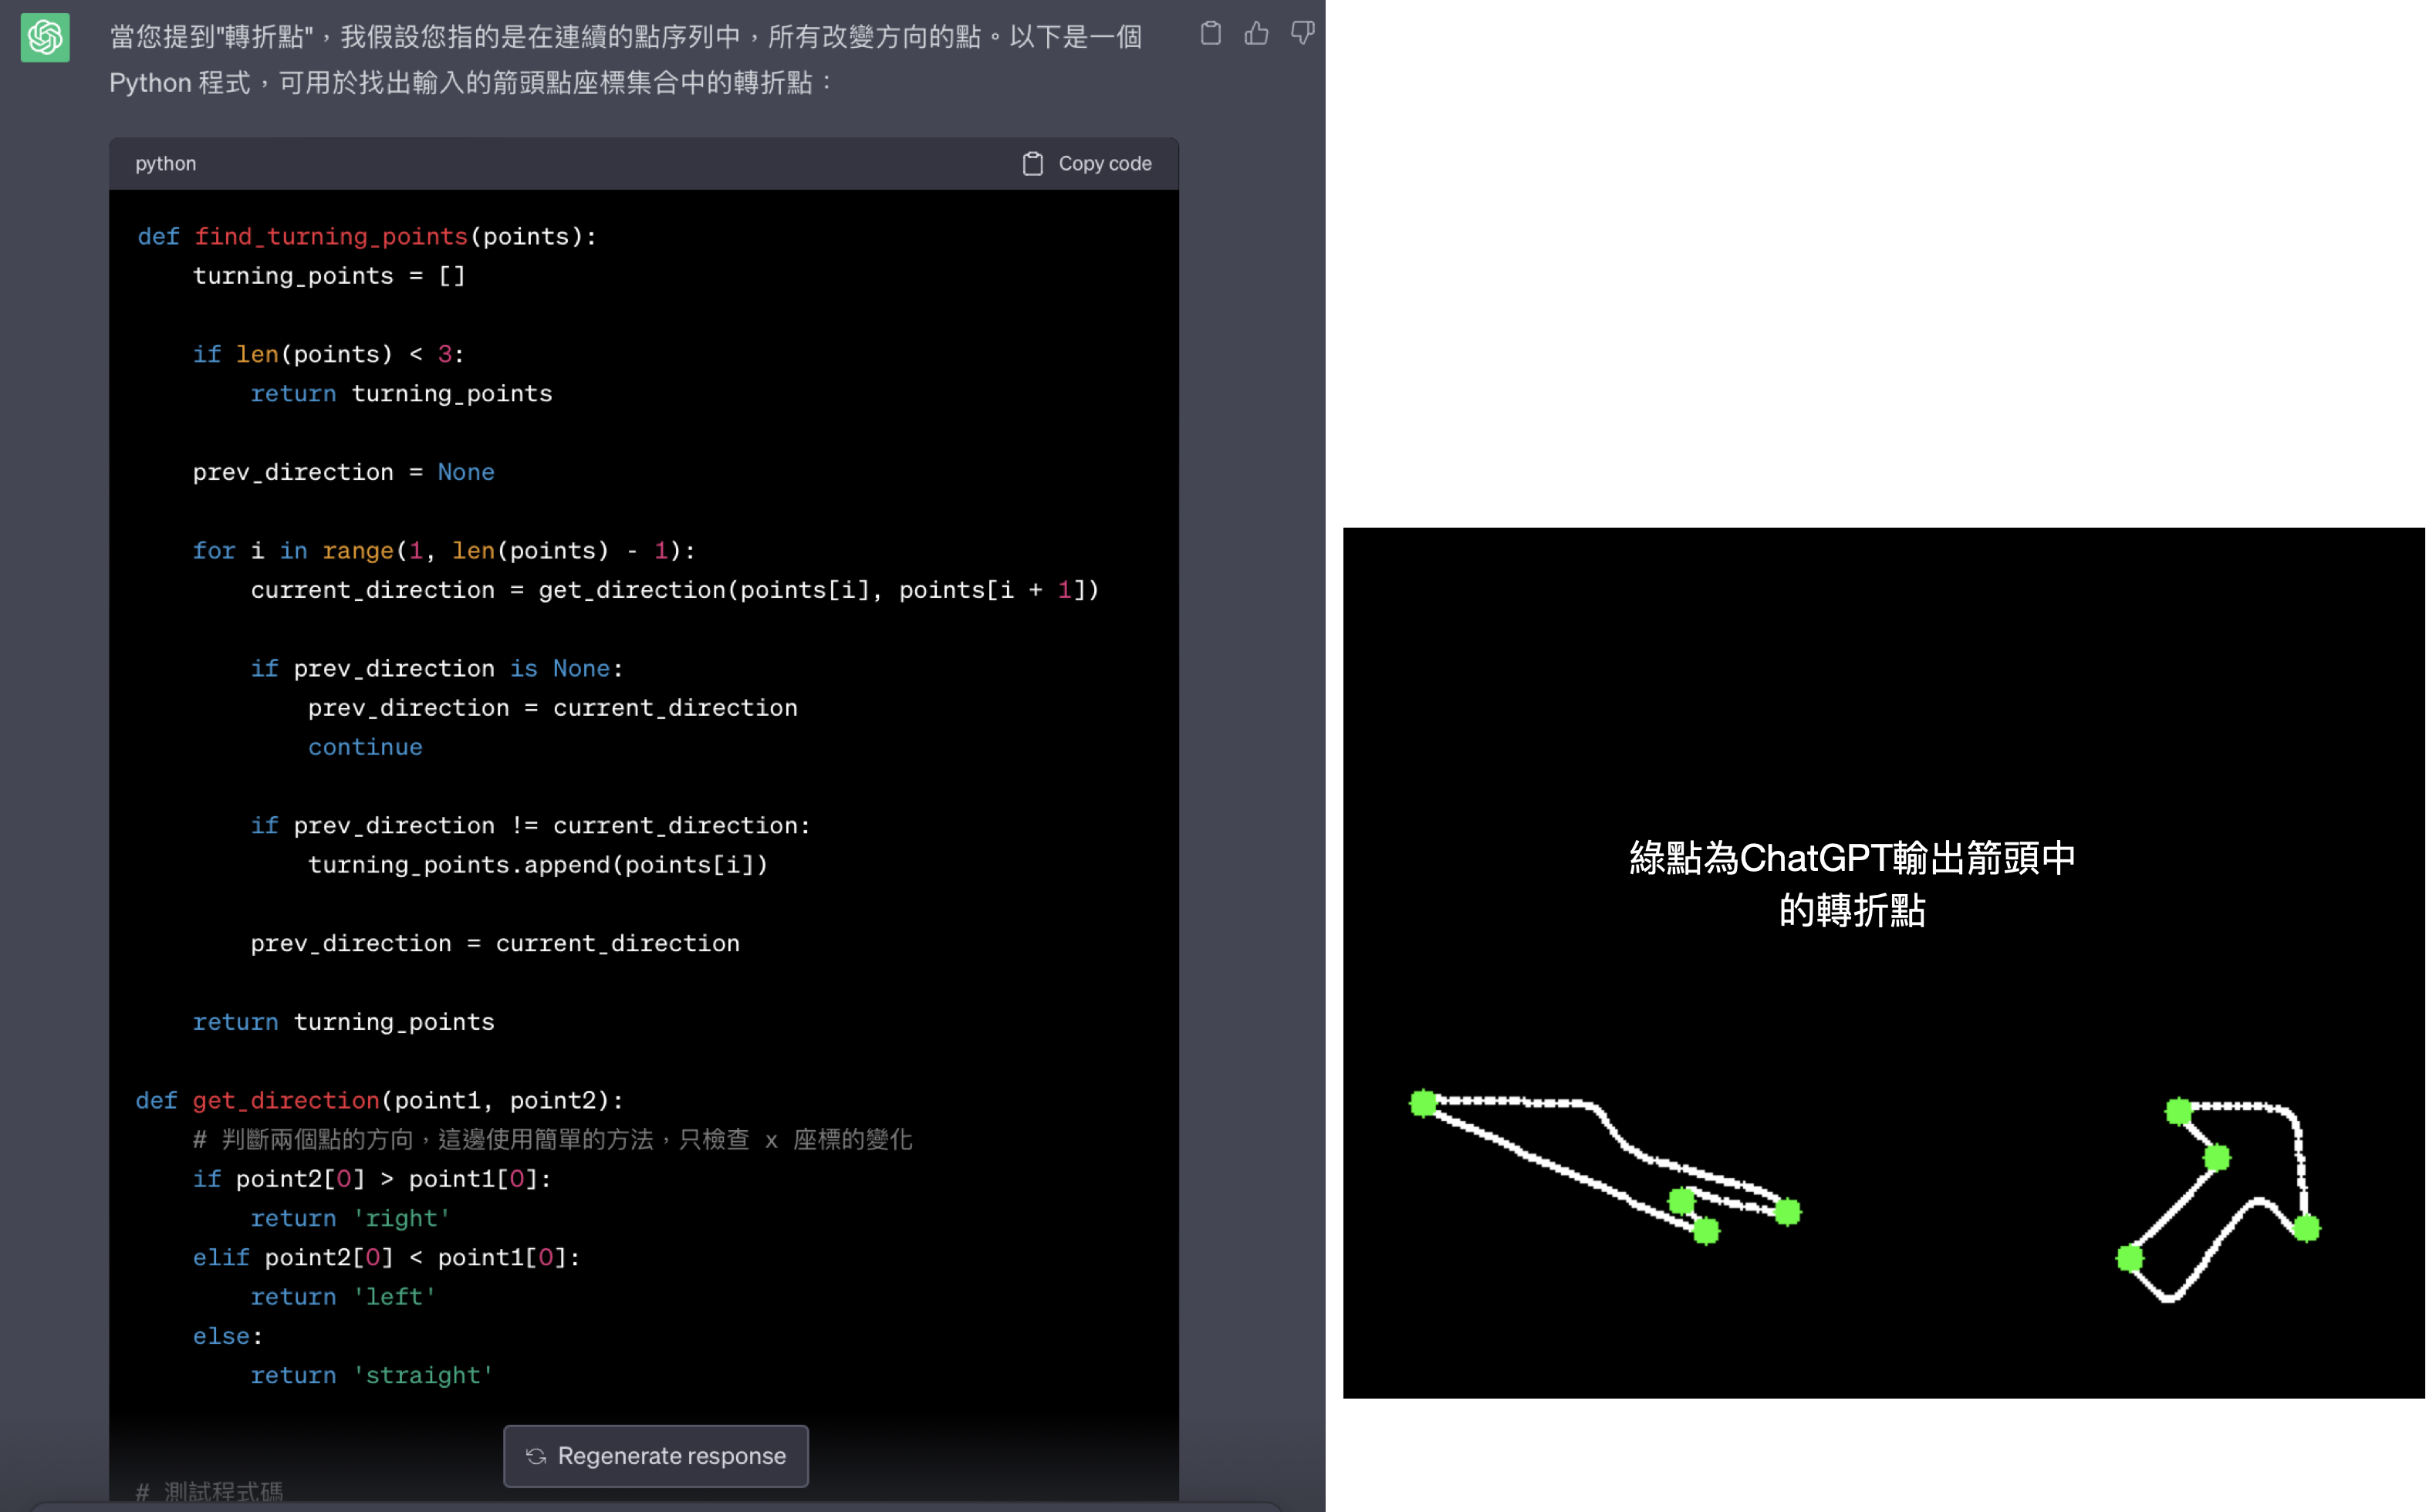Click the Copy code button
Image resolution: width=2426 pixels, height=1512 pixels.
tap(1087, 163)
